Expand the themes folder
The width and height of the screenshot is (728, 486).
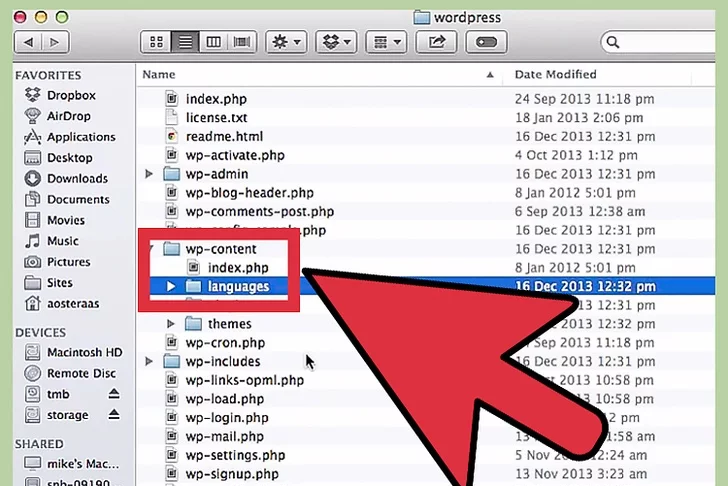tap(171, 324)
